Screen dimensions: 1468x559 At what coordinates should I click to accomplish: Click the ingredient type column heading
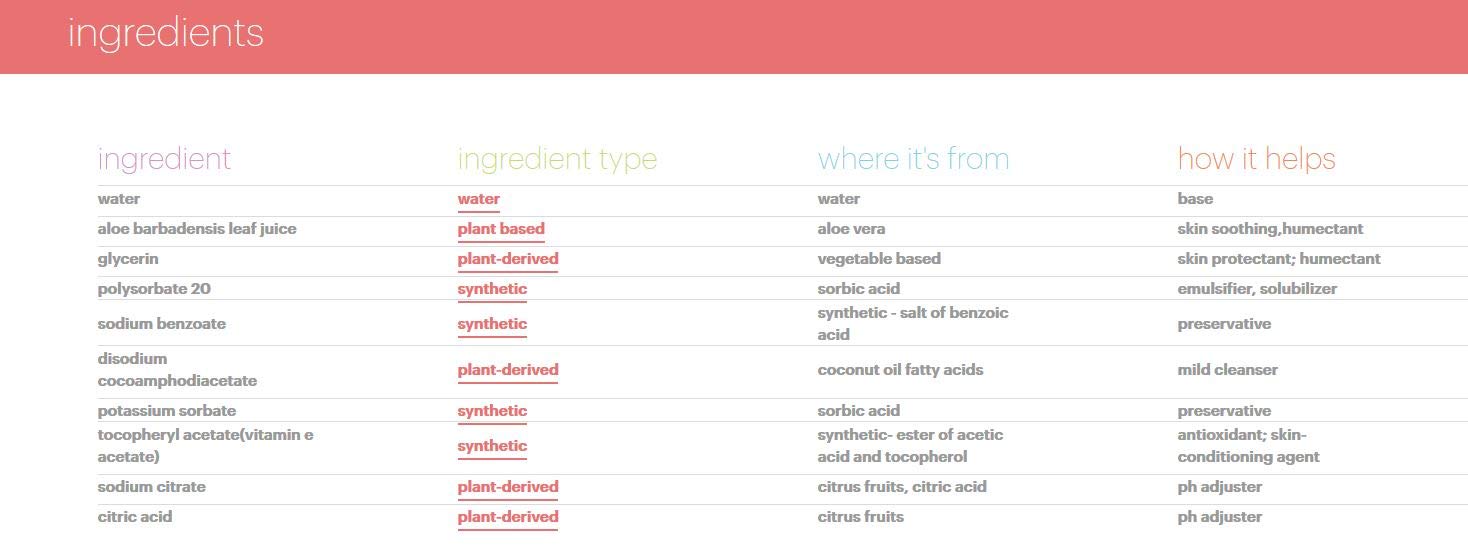557,159
